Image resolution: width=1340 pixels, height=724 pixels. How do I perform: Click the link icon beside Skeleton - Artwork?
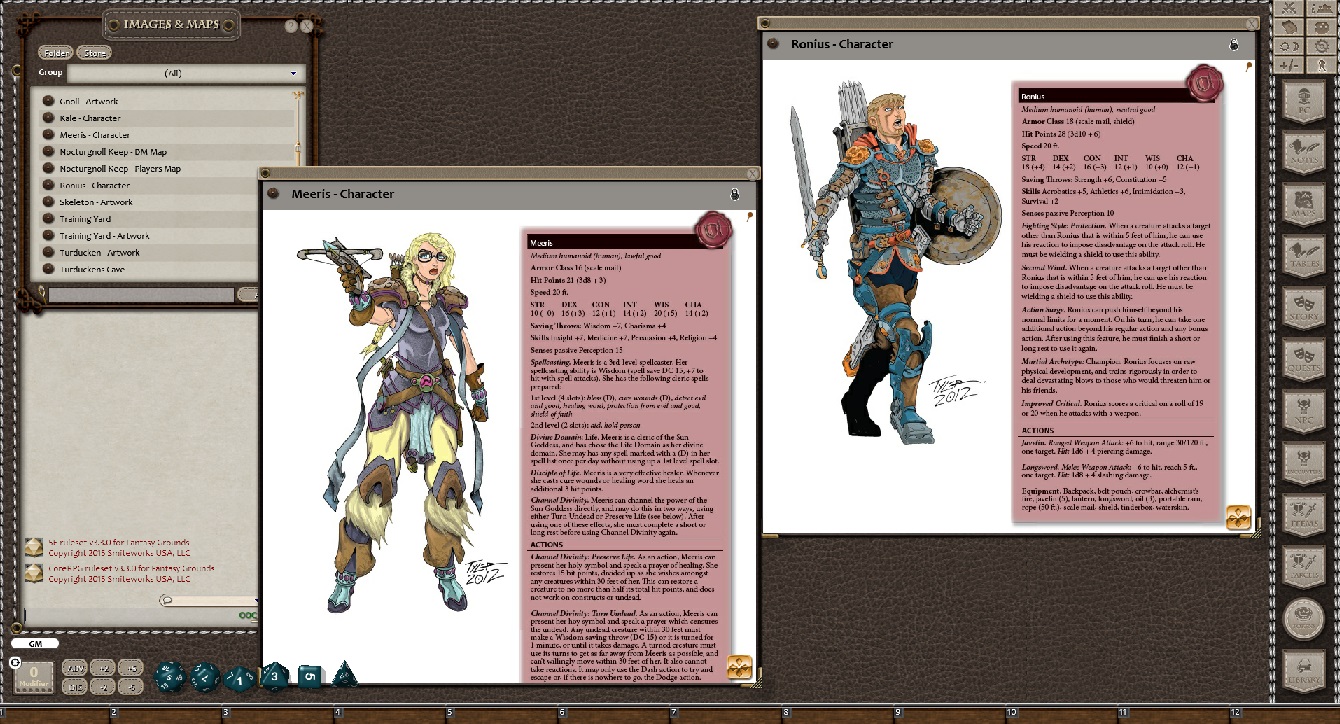click(x=47, y=202)
